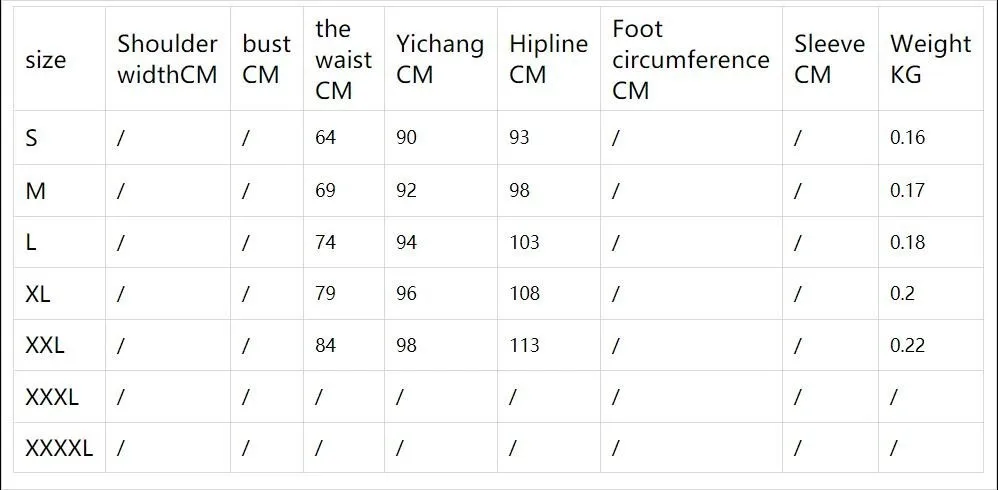
Task: Click the 'Weight KG' column header
Action: (931, 59)
